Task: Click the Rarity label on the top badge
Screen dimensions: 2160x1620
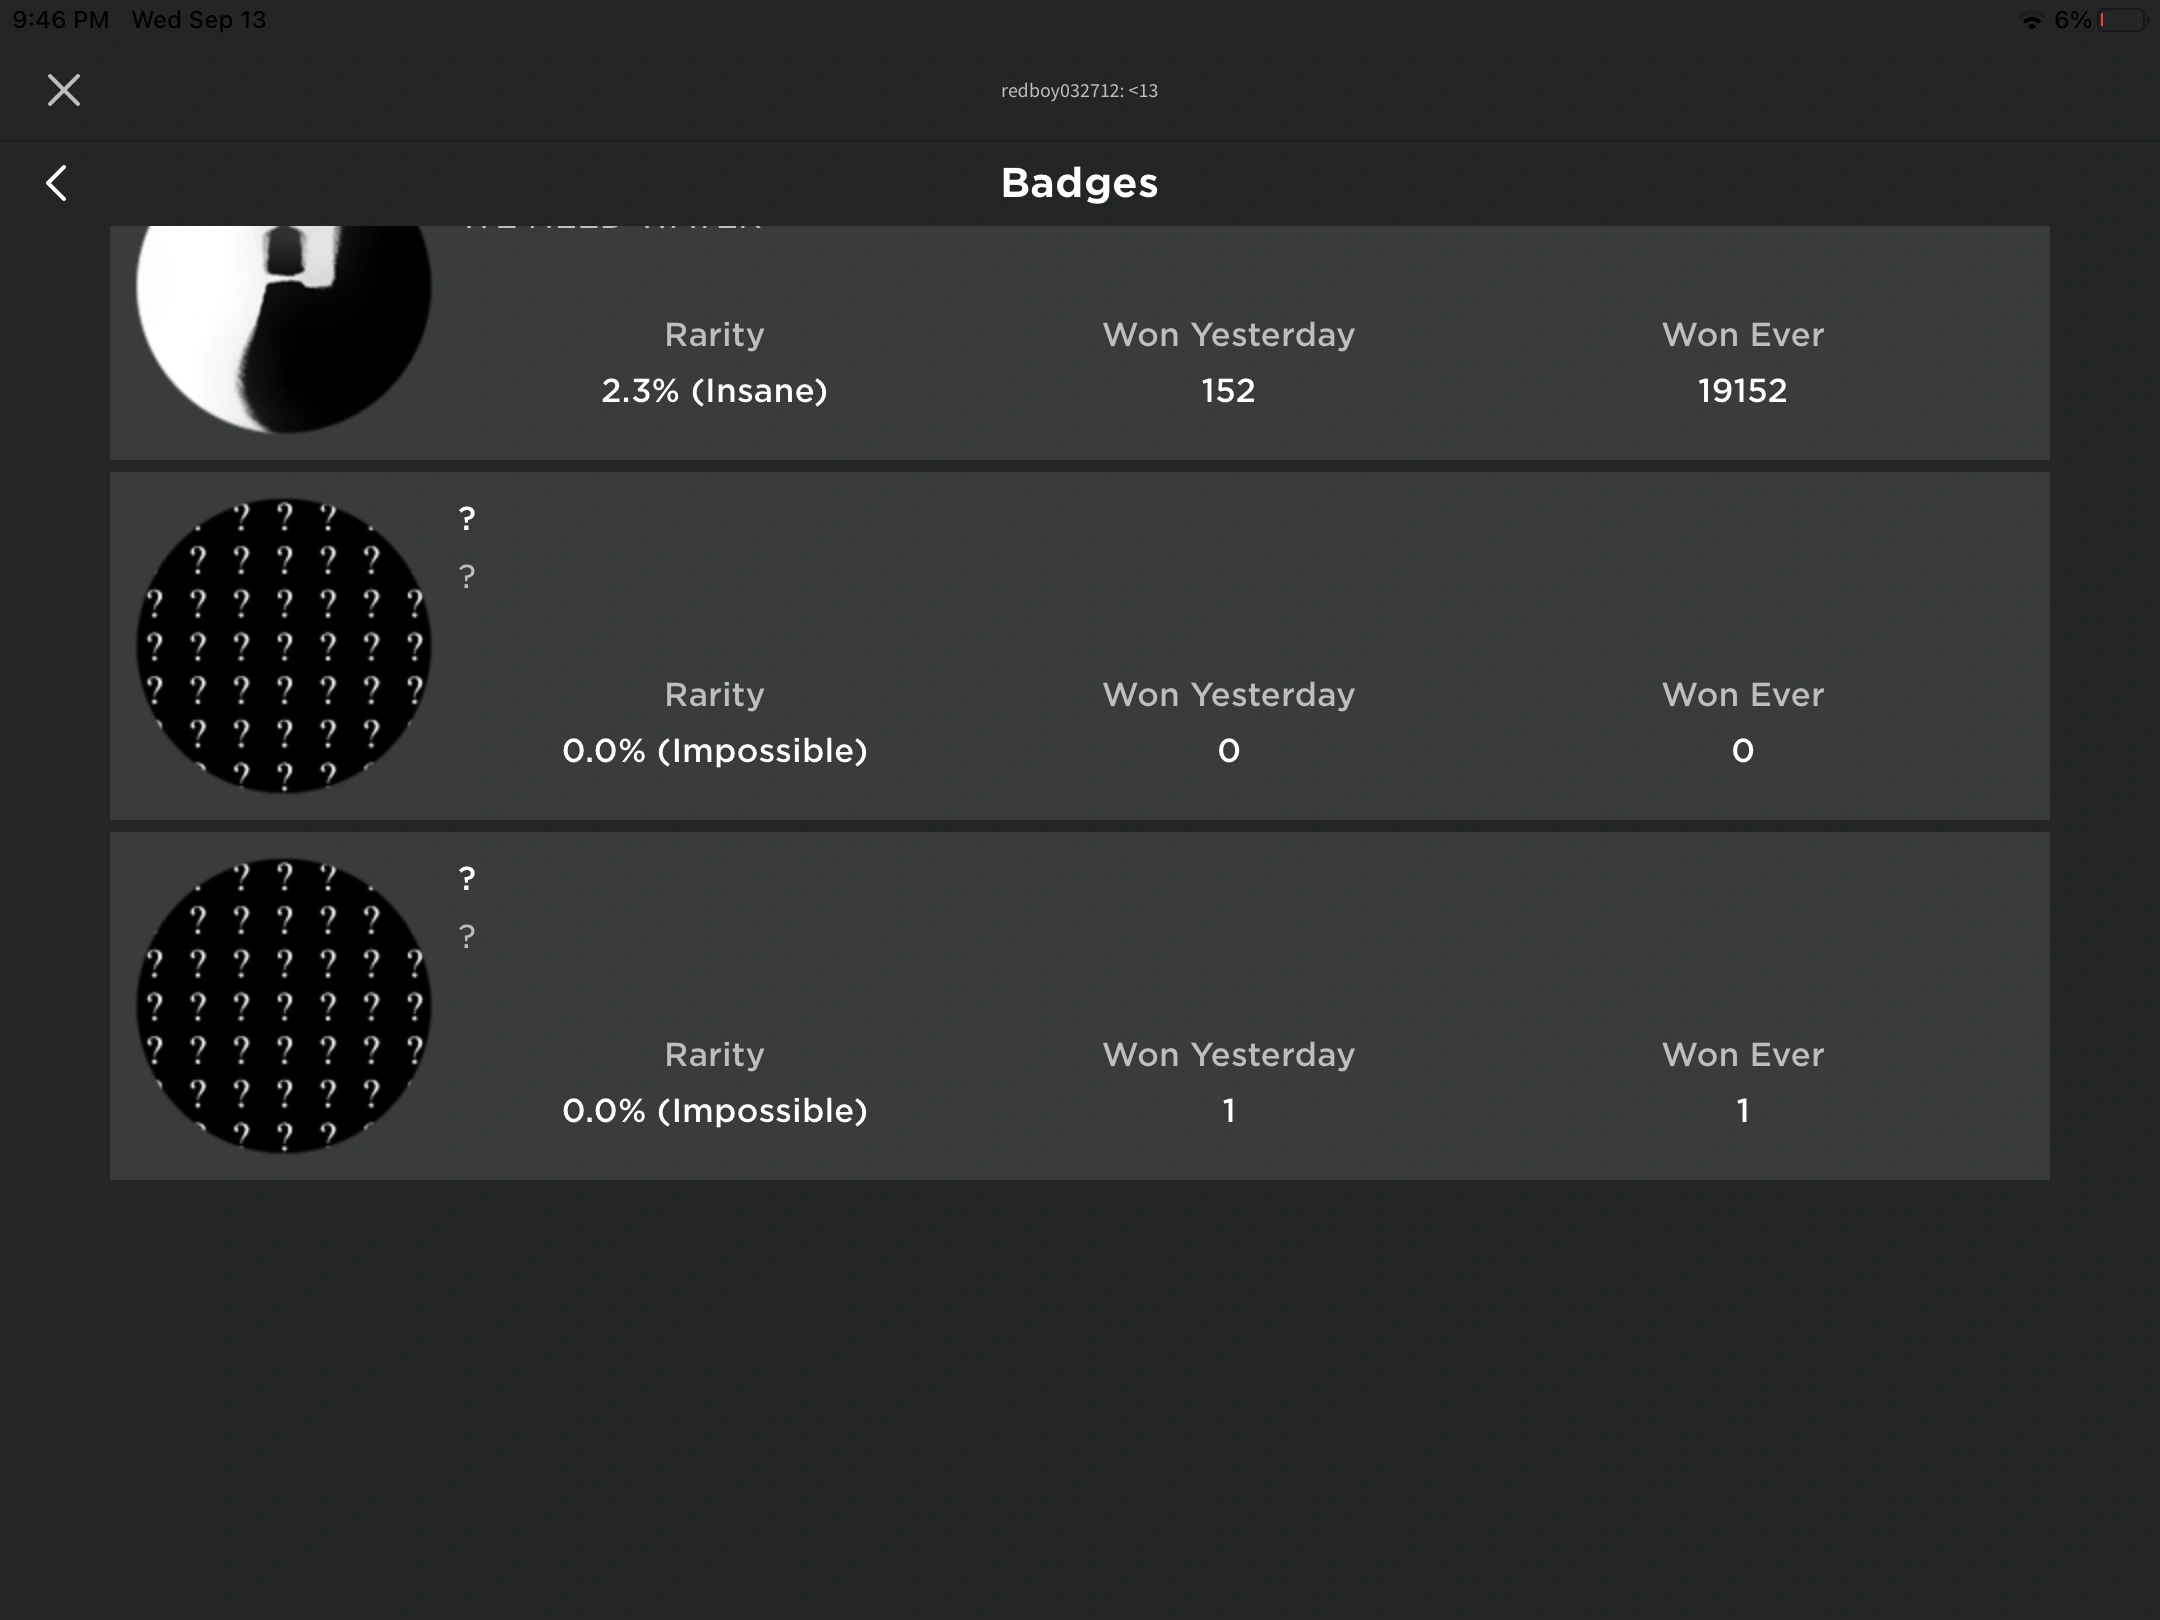Action: coord(713,334)
